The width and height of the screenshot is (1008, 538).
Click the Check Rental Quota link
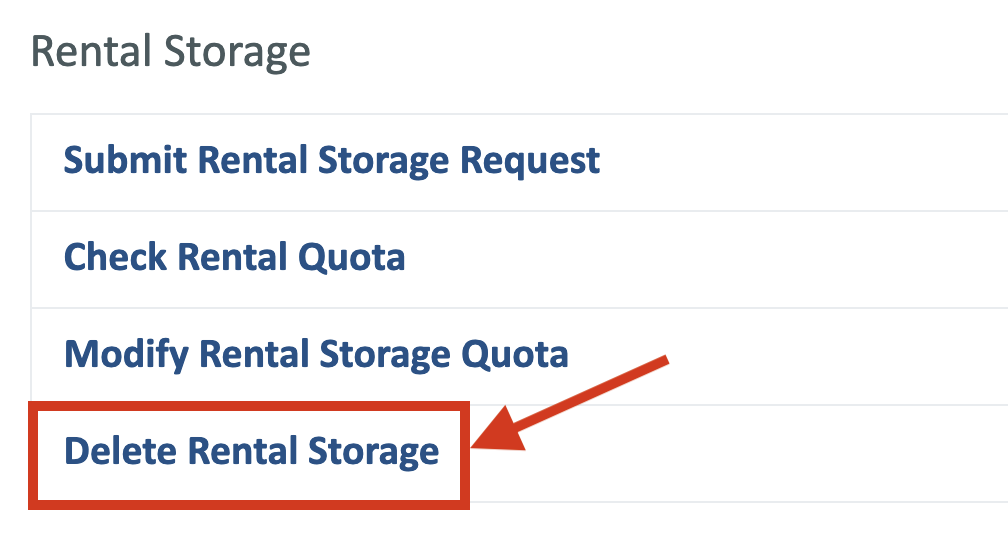(235, 257)
